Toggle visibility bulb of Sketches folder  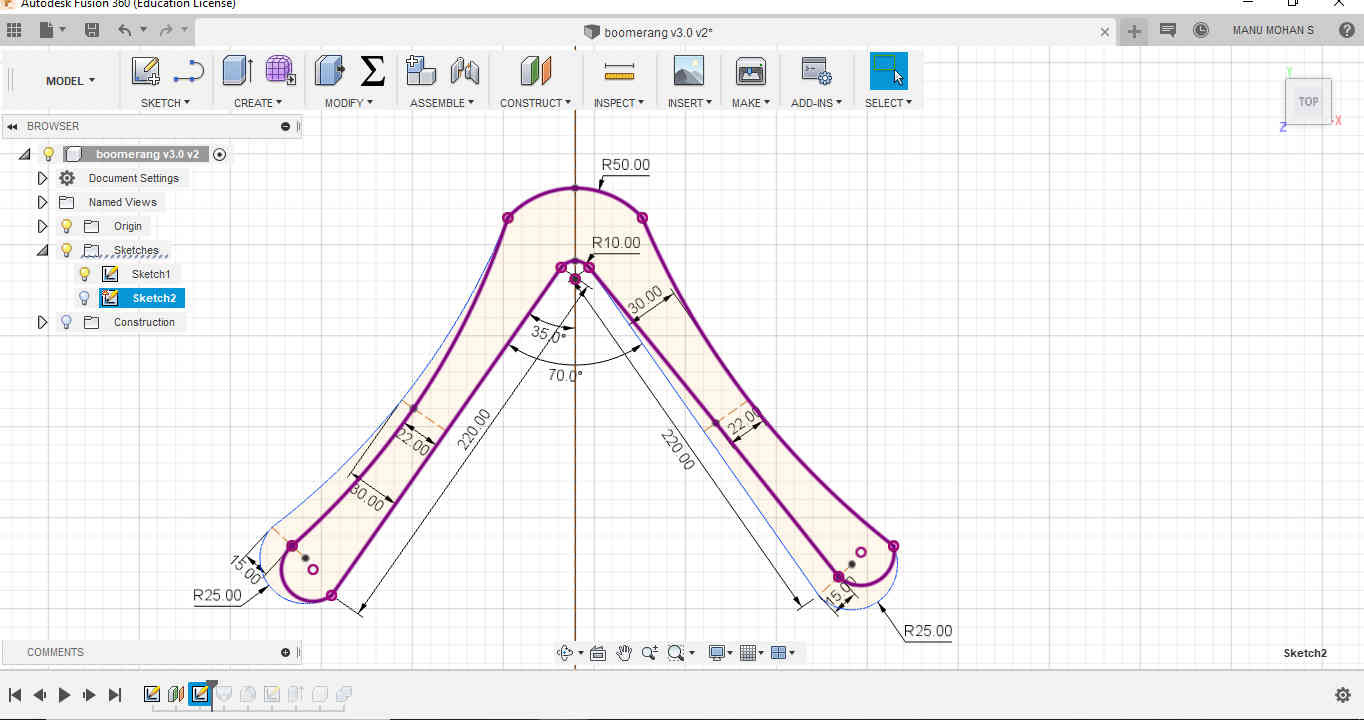point(66,250)
